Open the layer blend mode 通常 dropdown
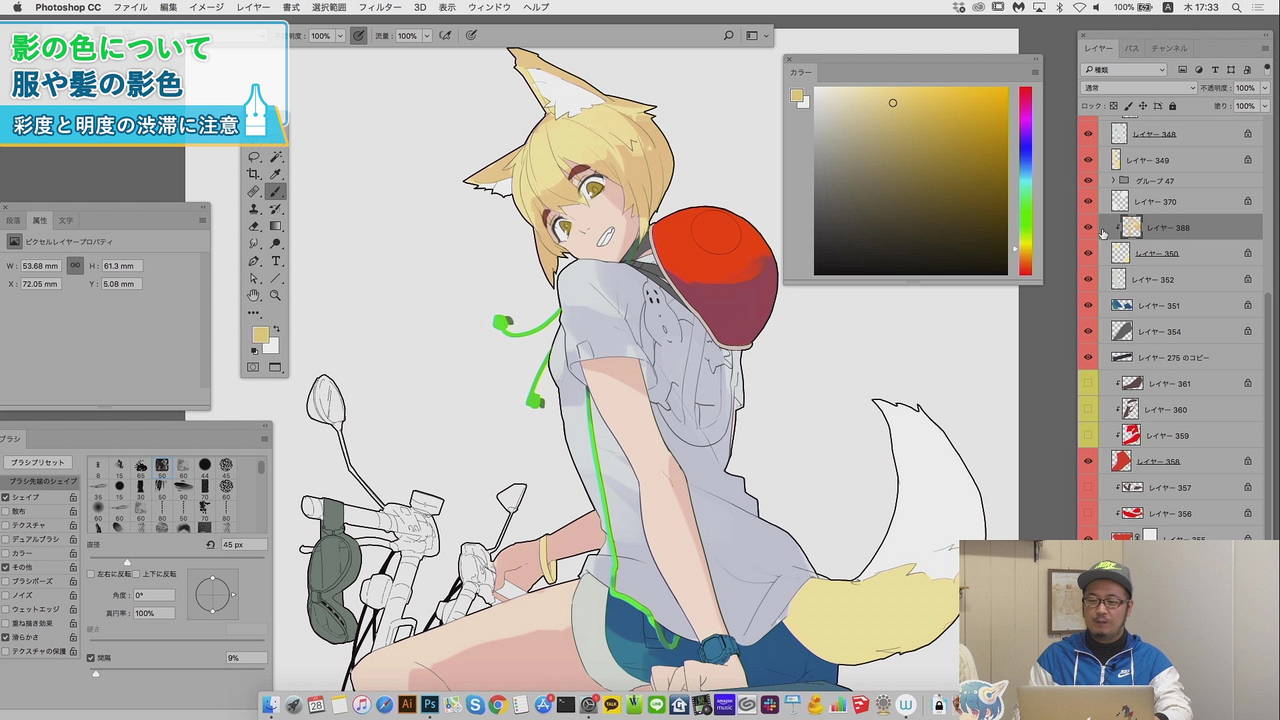1280x720 pixels. (x=1138, y=88)
